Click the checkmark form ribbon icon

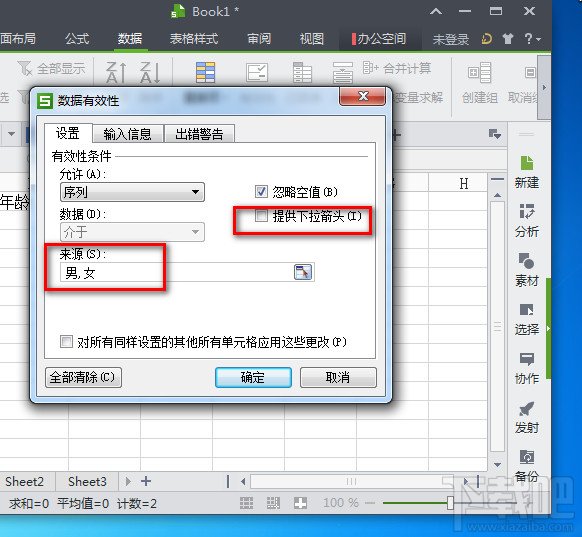tap(257, 72)
